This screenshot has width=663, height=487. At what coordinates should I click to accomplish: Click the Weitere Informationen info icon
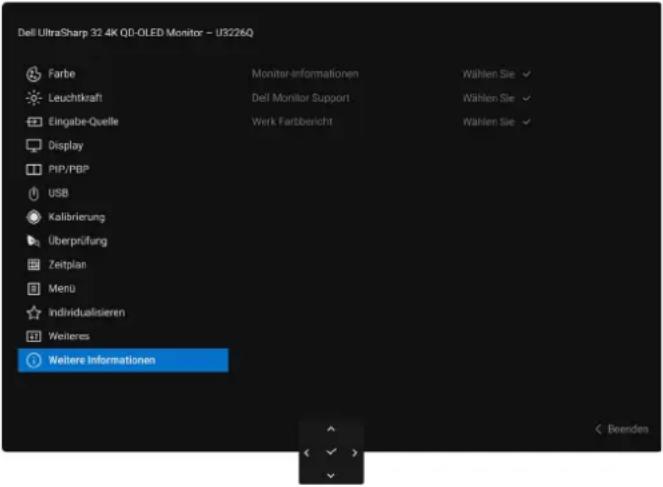[34, 360]
